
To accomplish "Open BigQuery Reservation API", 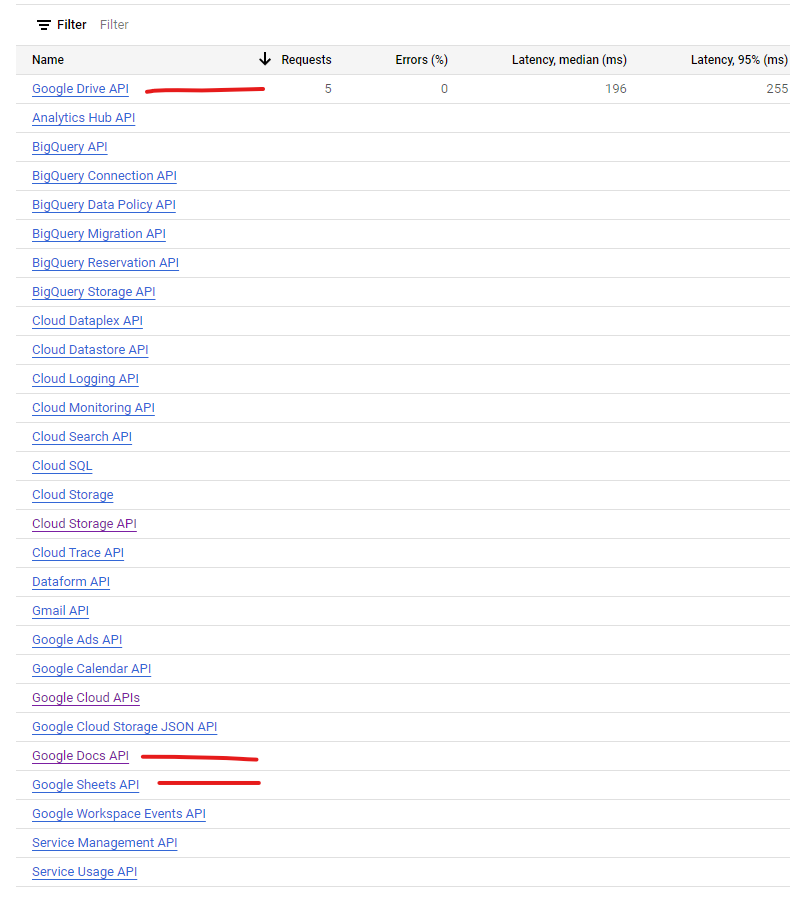I will point(105,263).
